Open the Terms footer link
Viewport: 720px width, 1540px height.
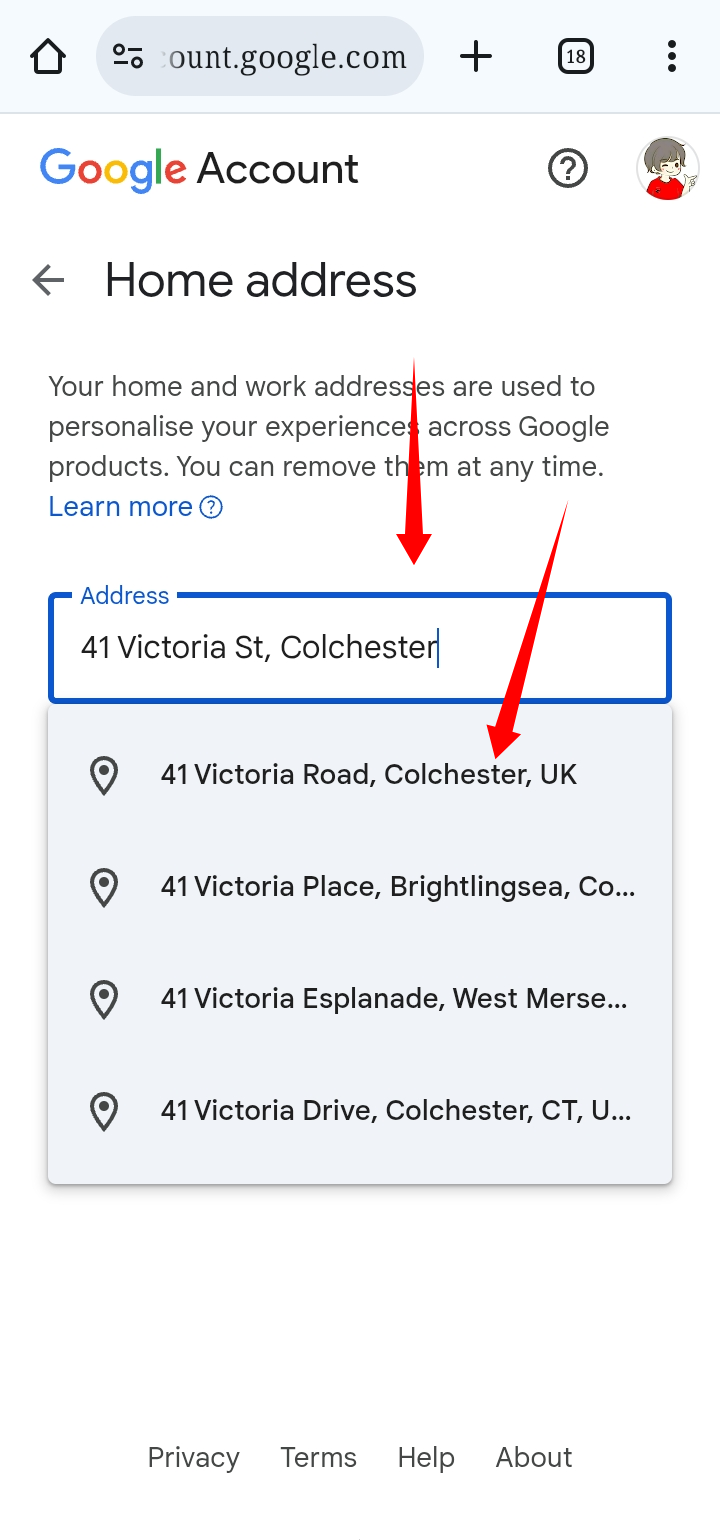coord(318,1458)
